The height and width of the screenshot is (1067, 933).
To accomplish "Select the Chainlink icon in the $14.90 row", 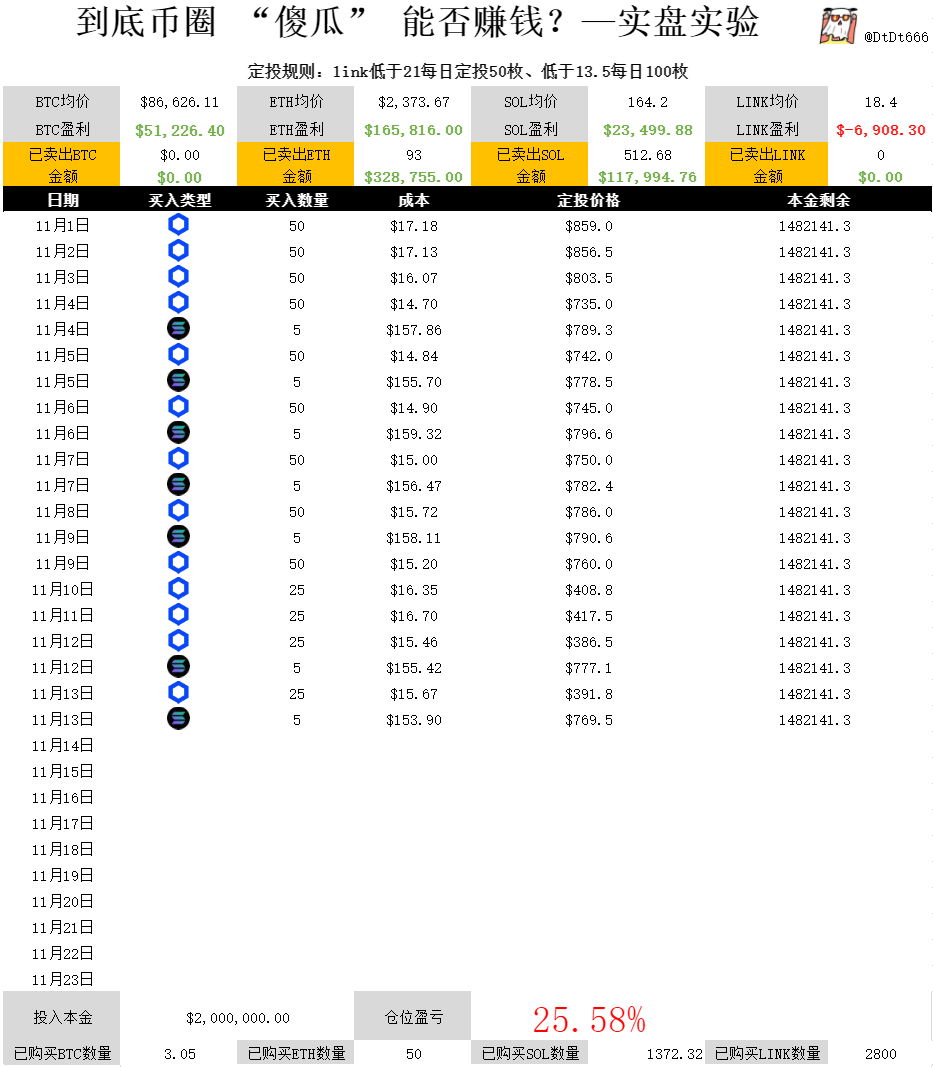I will point(178,406).
